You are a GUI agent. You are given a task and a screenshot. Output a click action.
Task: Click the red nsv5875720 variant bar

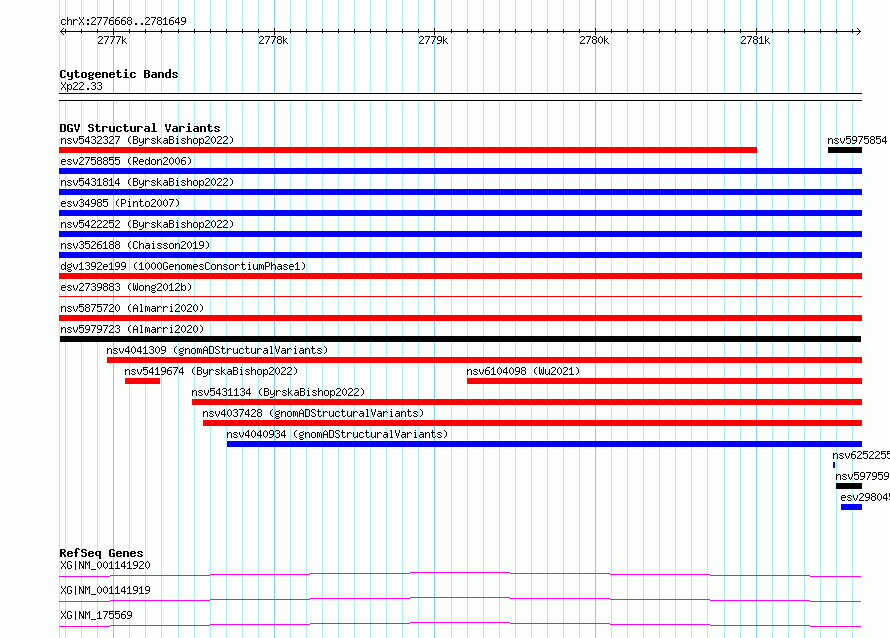pos(460,318)
